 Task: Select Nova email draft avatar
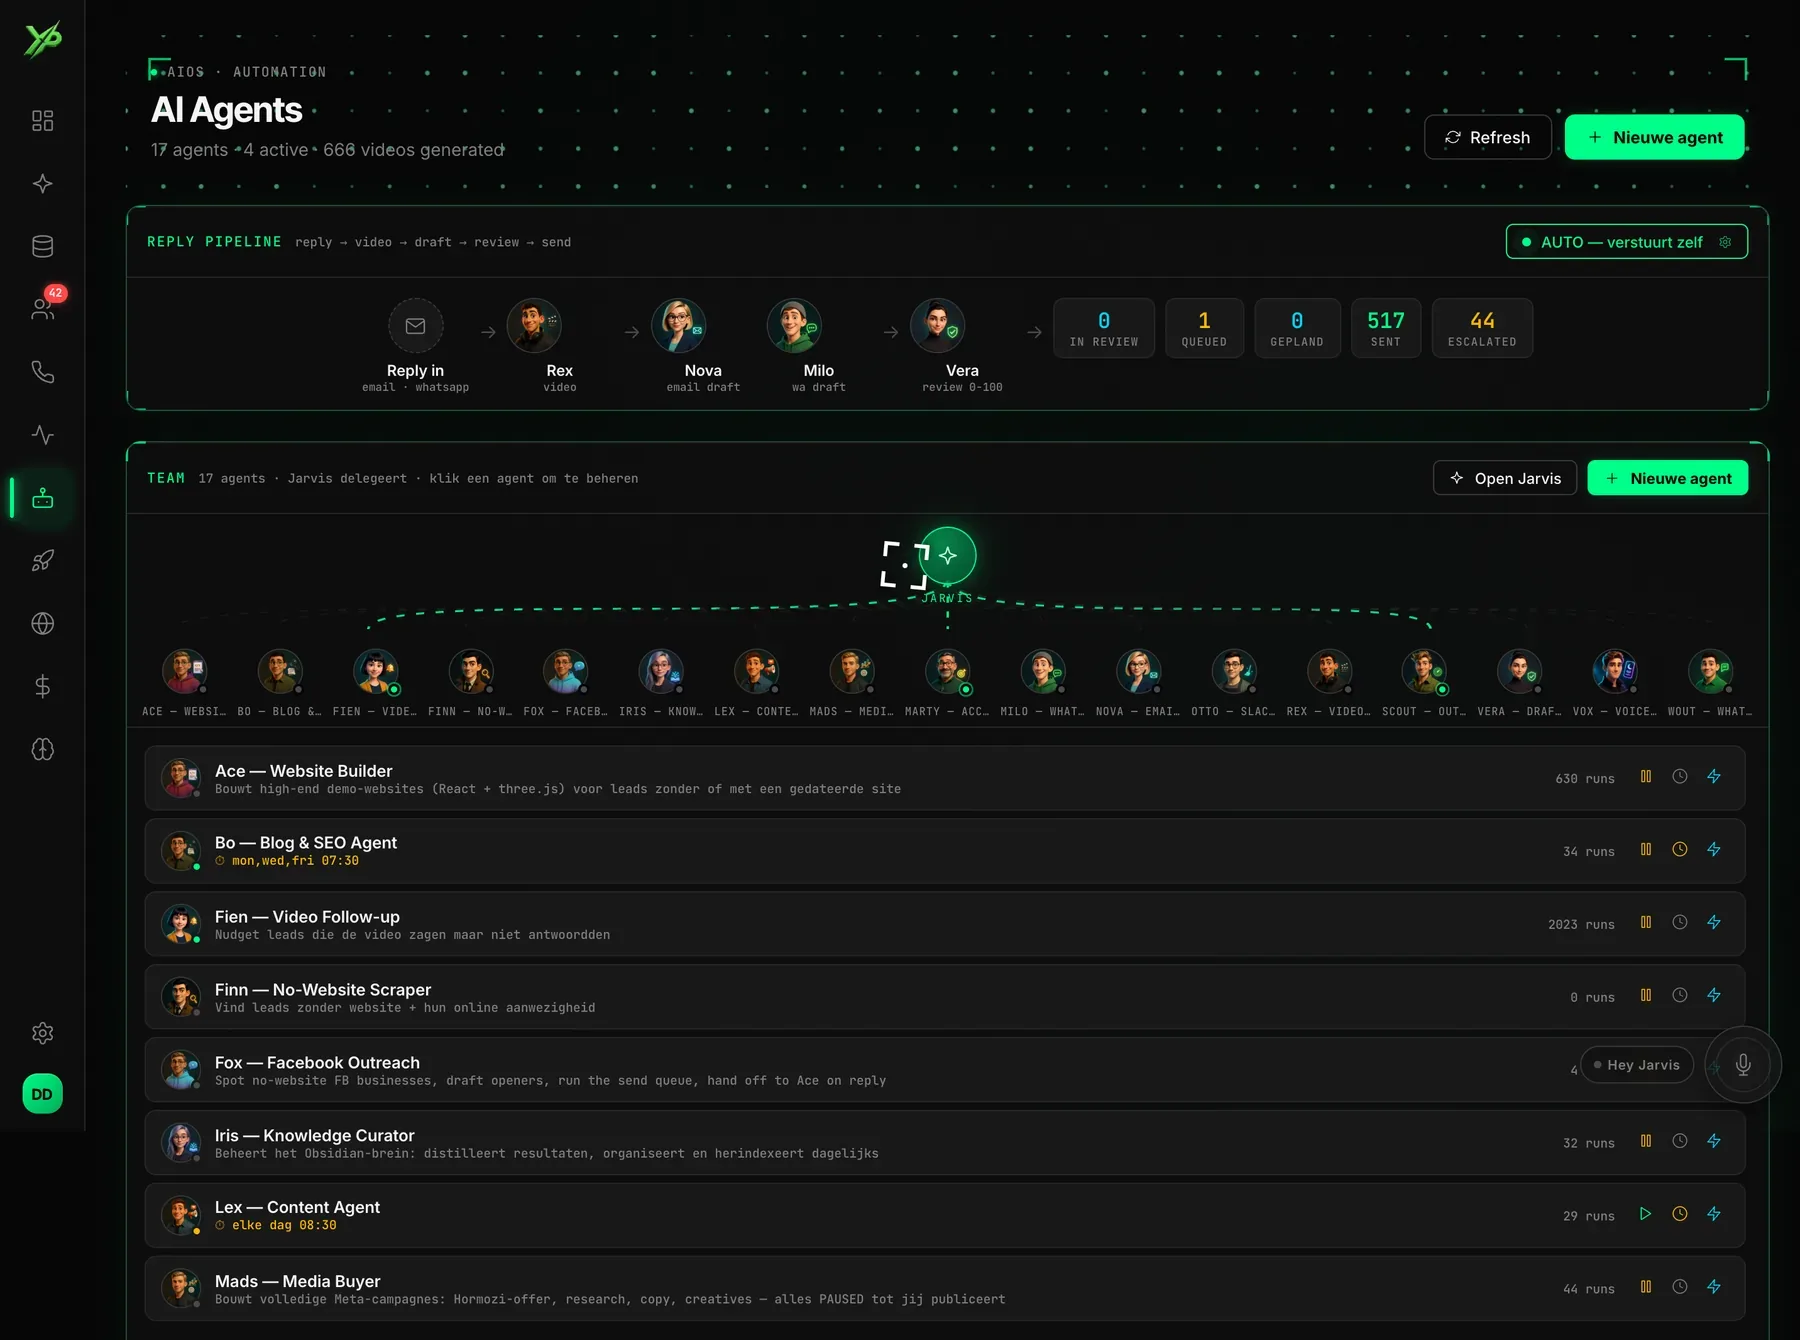(x=679, y=326)
